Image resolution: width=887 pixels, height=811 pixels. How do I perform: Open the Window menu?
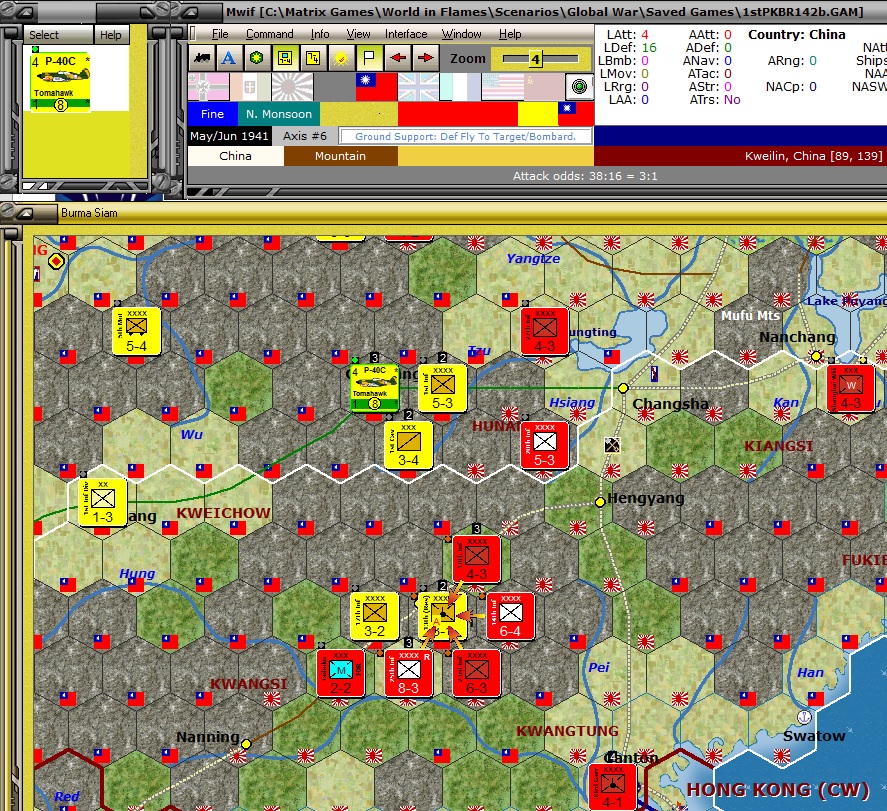tap(461, 34)
